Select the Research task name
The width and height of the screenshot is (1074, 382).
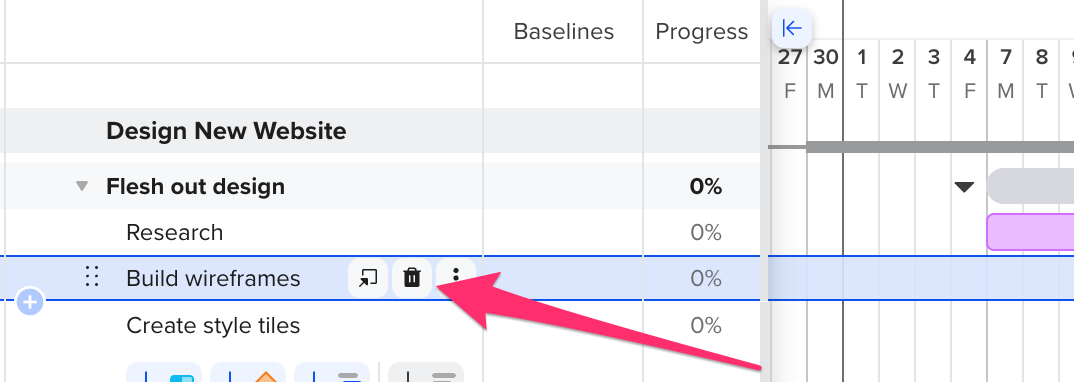(175, 233)
